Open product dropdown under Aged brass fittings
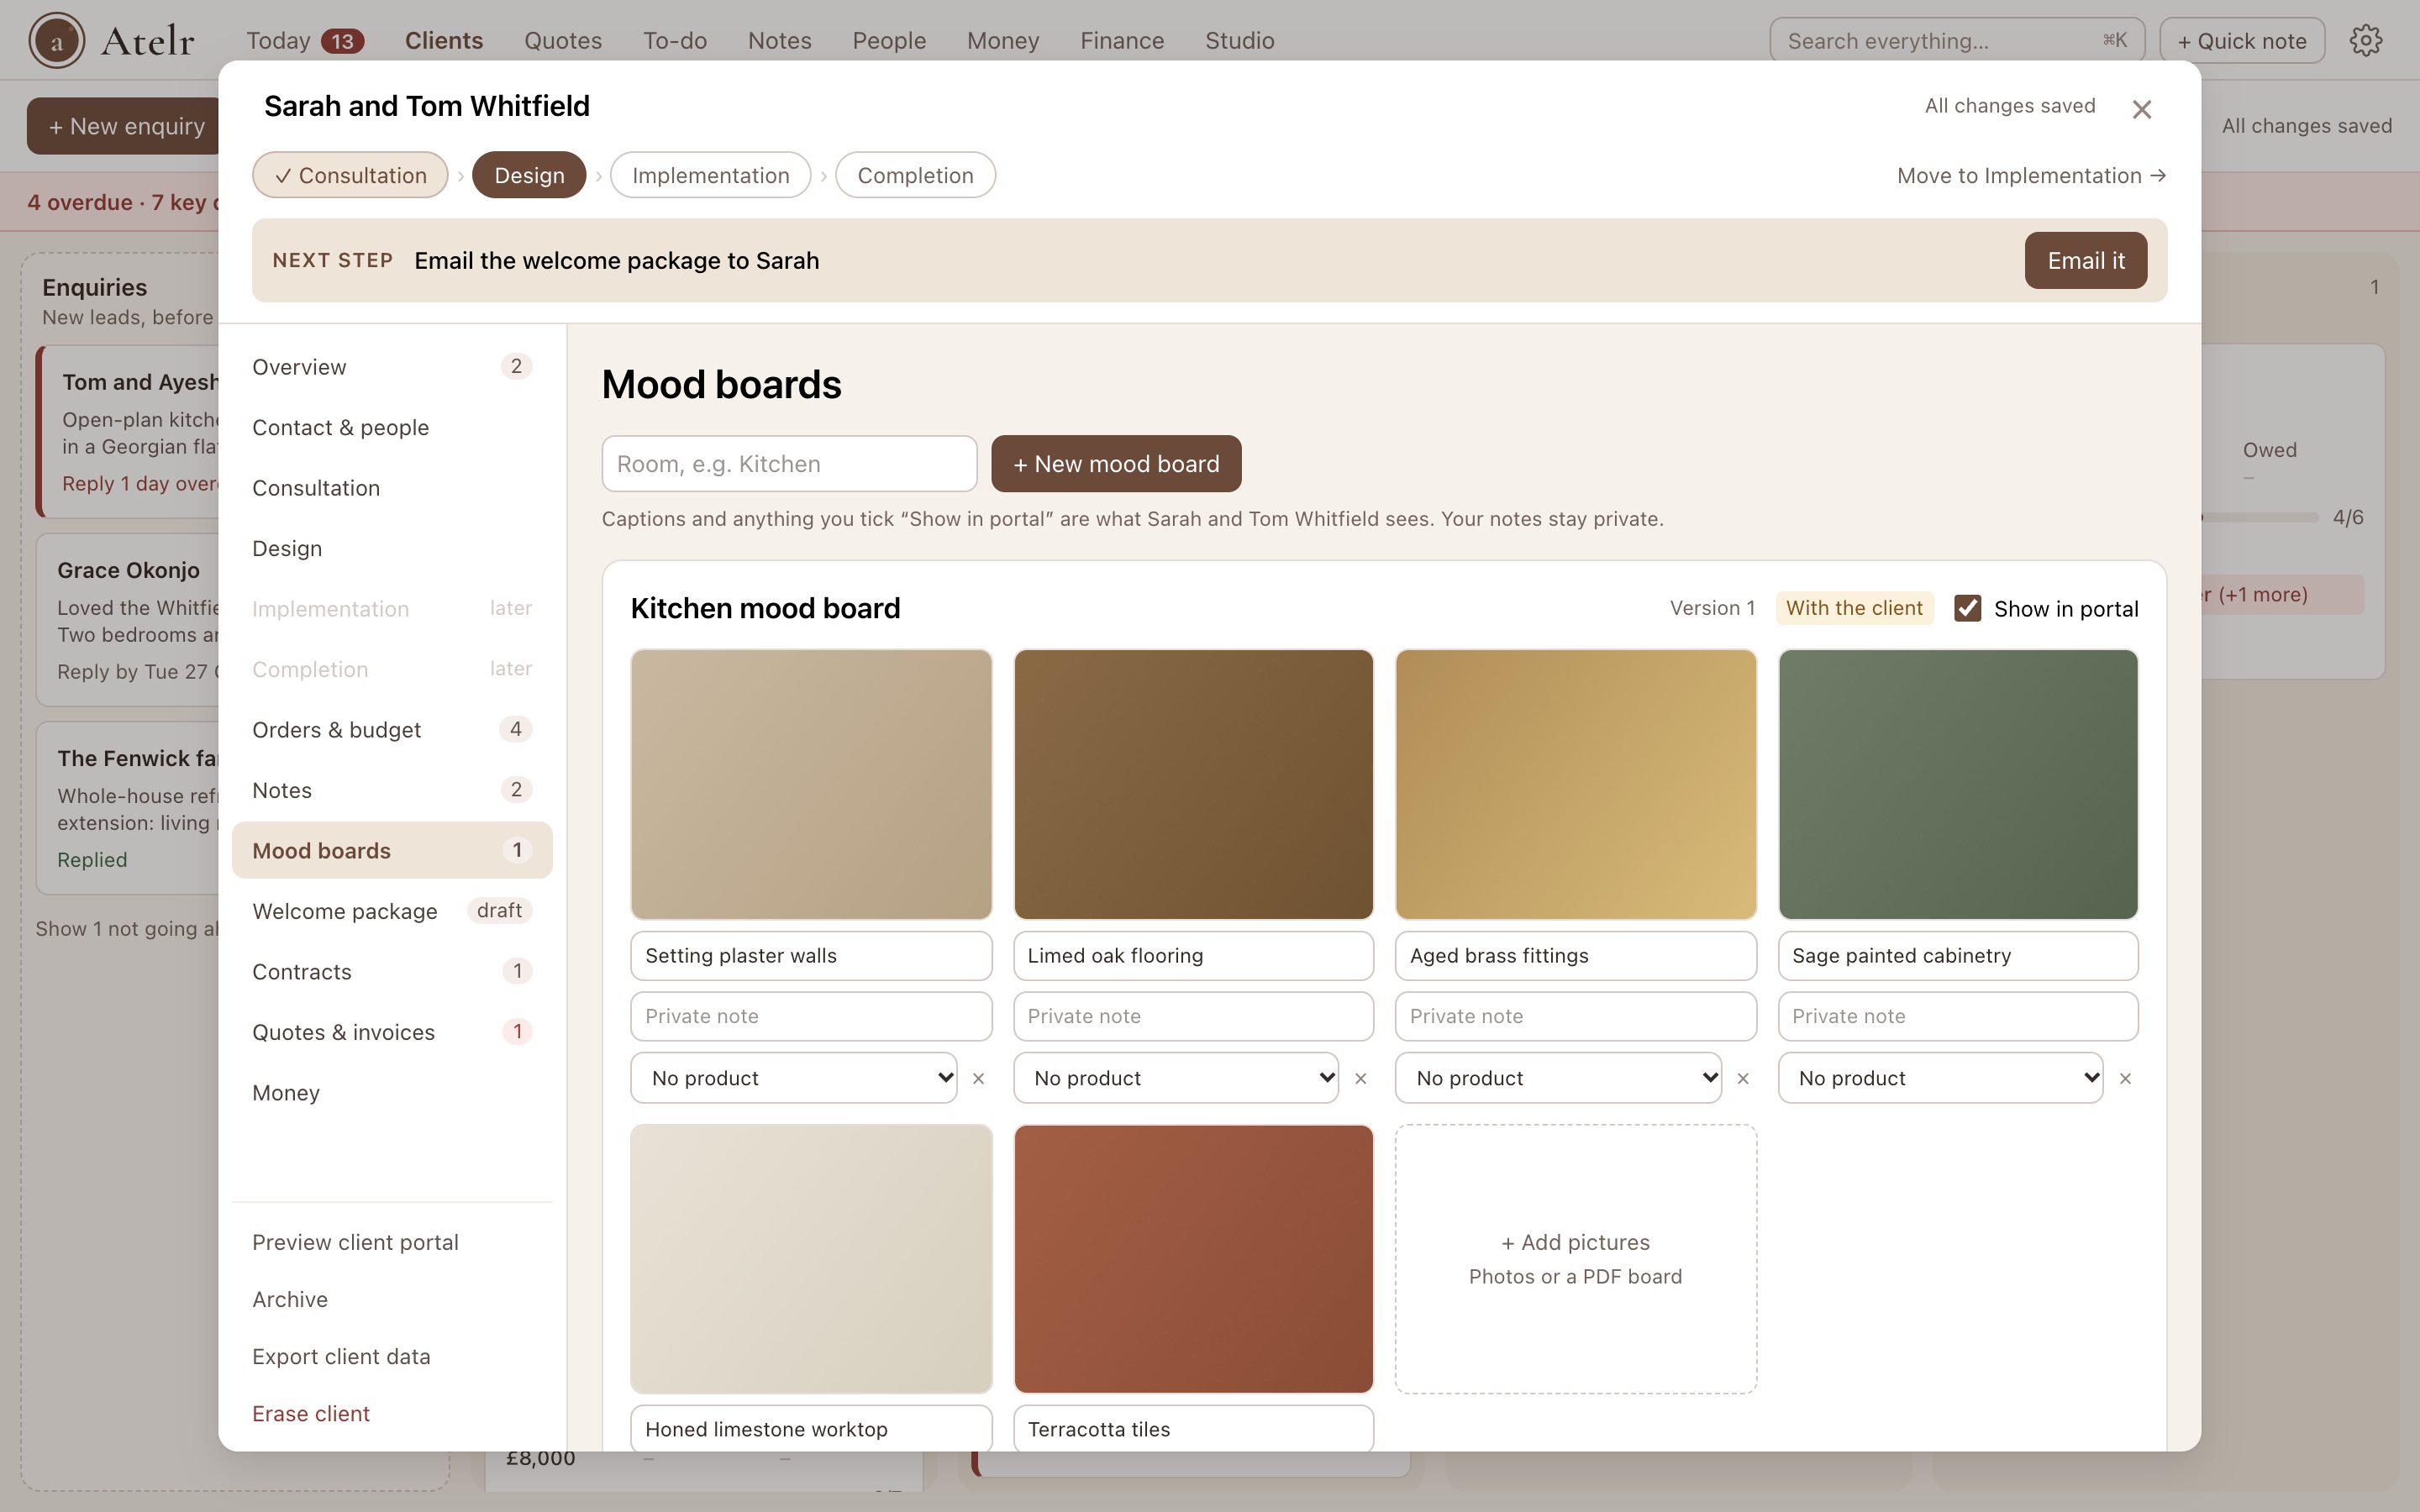Screen dimensions: 2420x1512 click(x=1558, y=1078)
